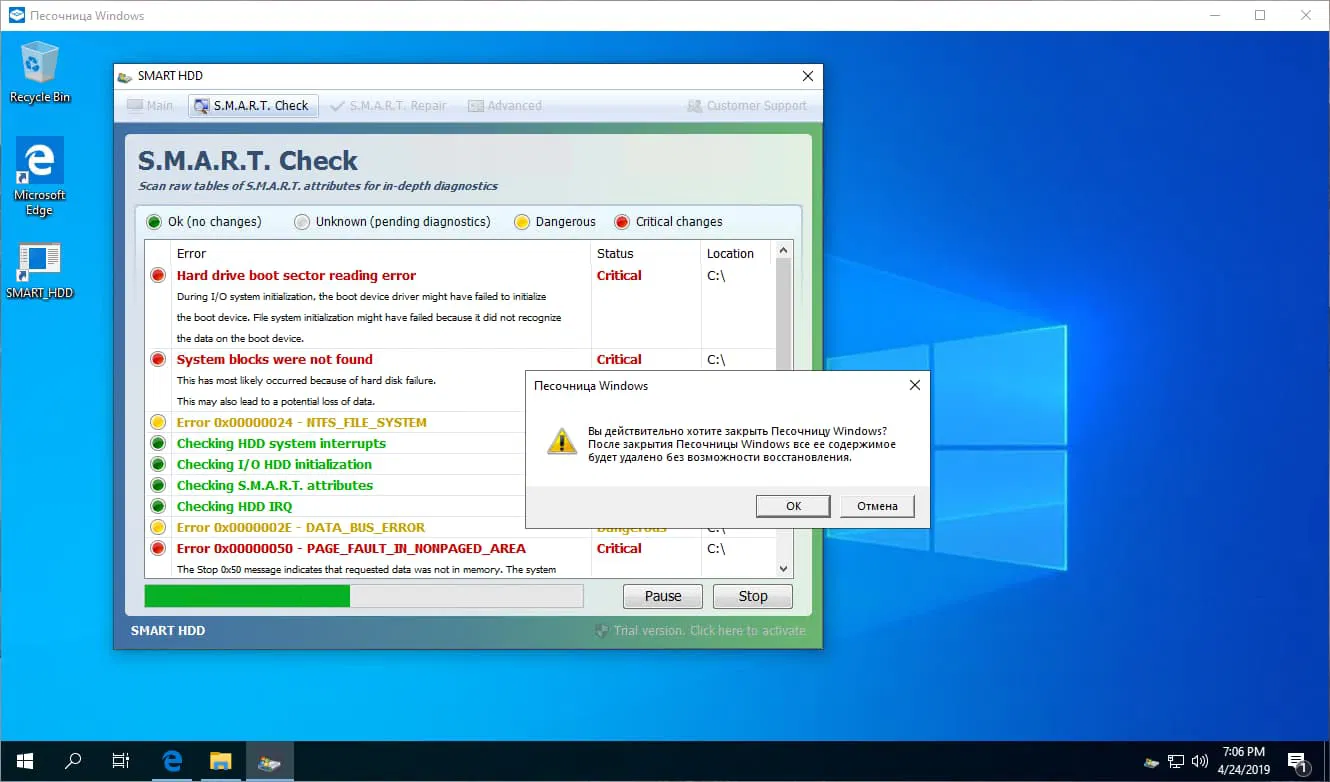Click the scrollbar down arrow in error list
This screenshot has height=782, width=1330.
point(783,568)
